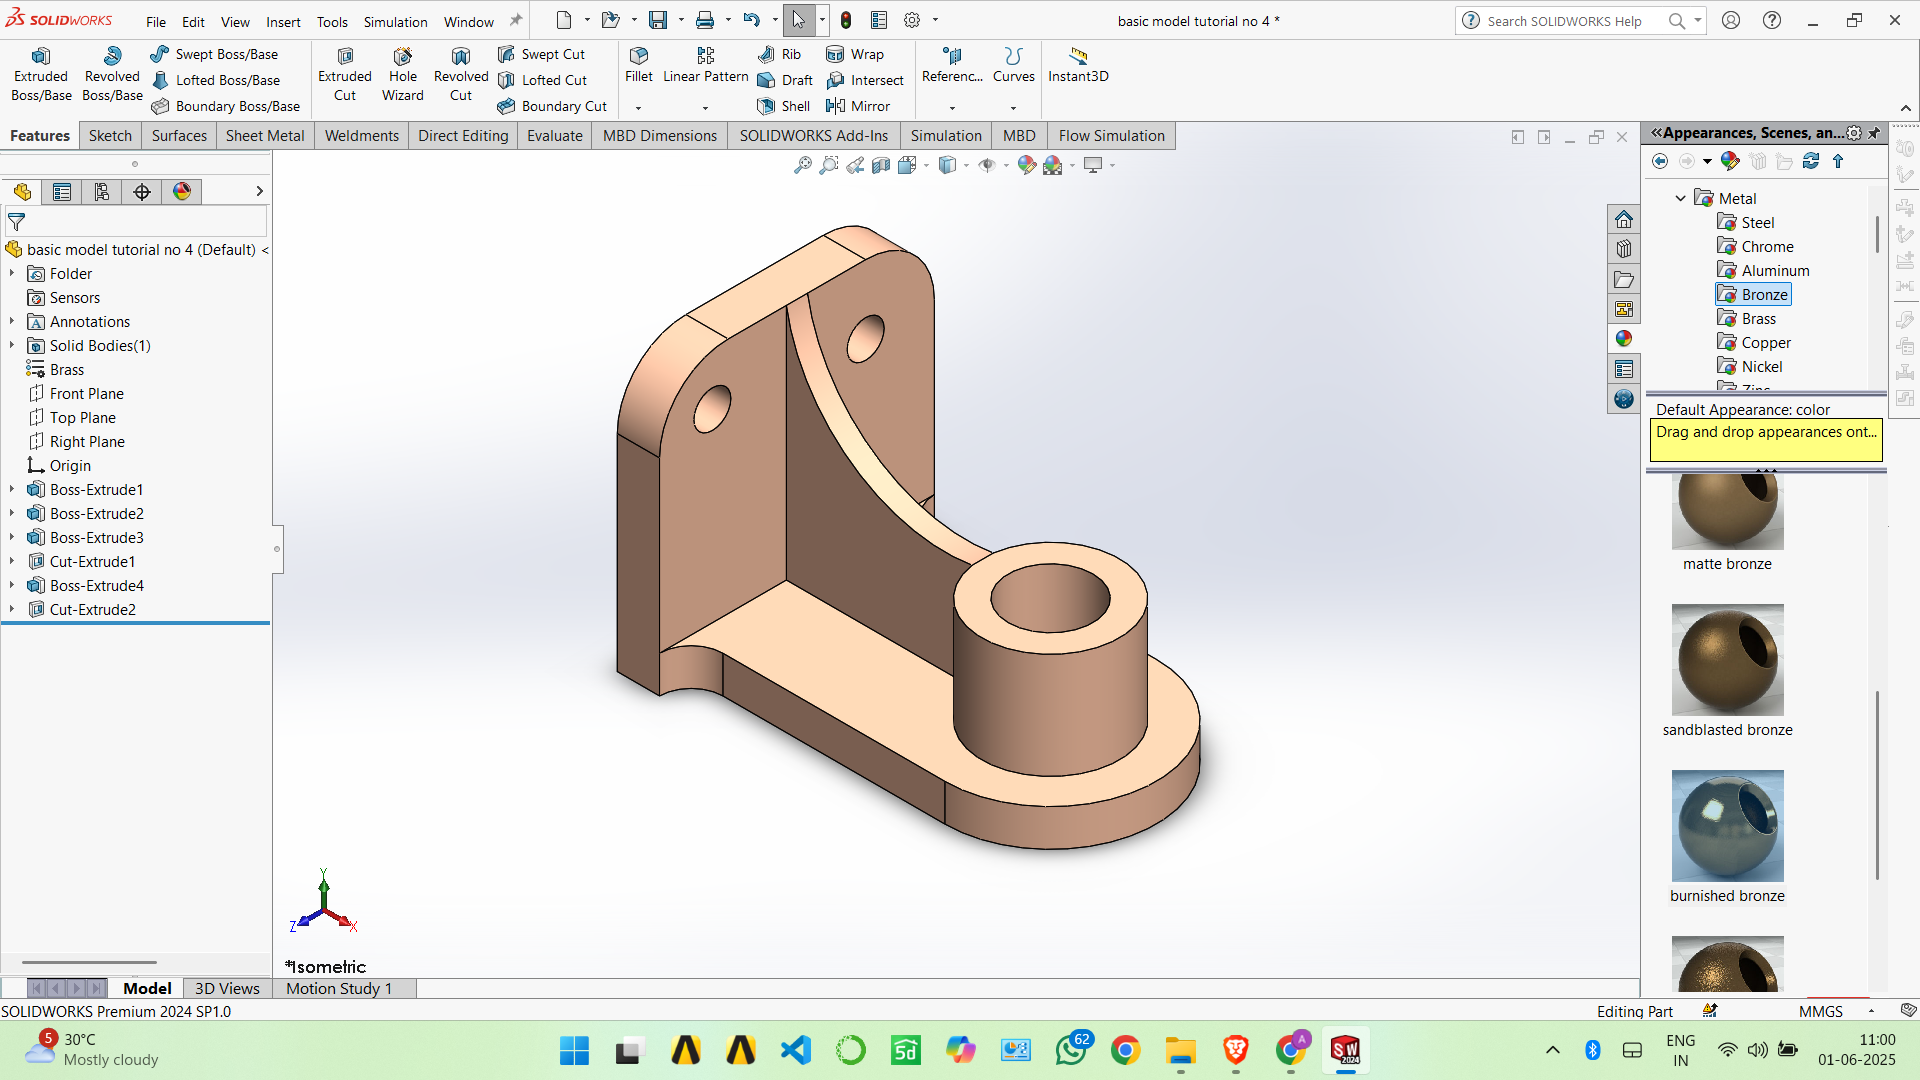Select the Shell feature tool
The width and height of the screenshot is (1920, 1080).
coord(784,106)
